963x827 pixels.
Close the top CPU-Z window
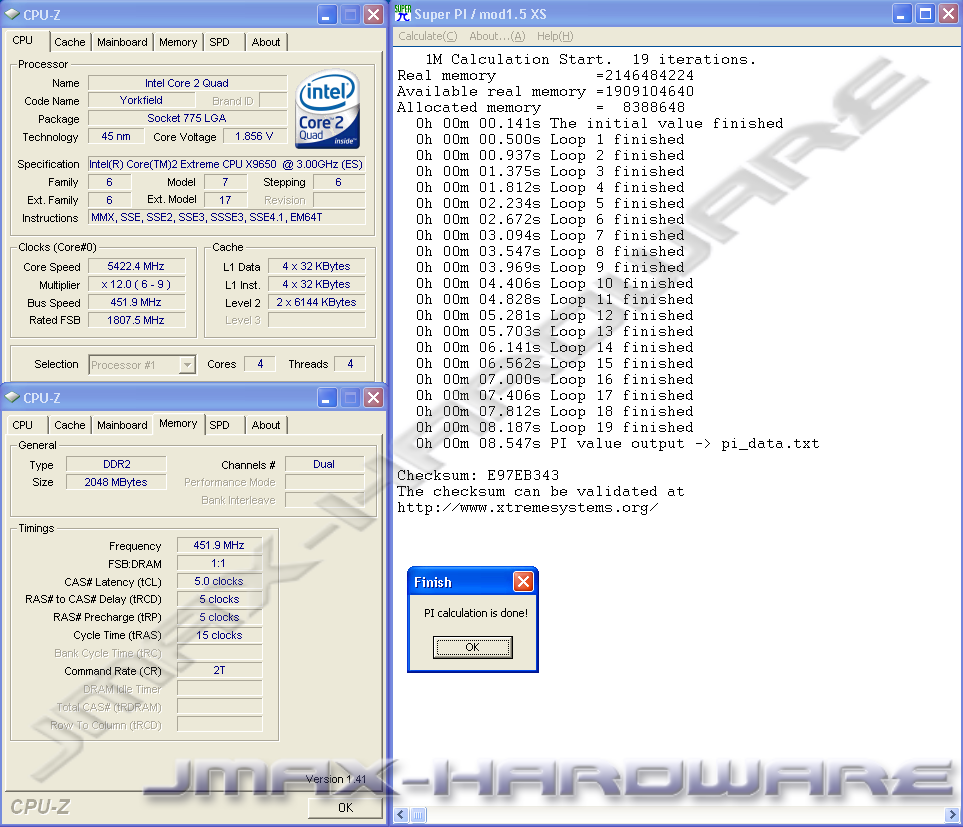click(373, 15)
